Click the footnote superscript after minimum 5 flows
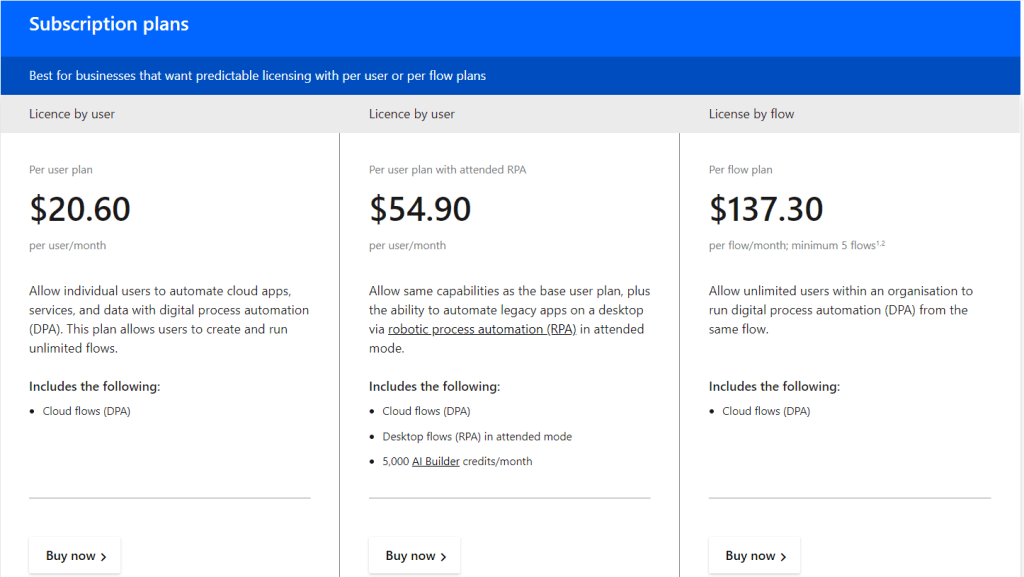The image size is (1024, 577). coord(879,243)
